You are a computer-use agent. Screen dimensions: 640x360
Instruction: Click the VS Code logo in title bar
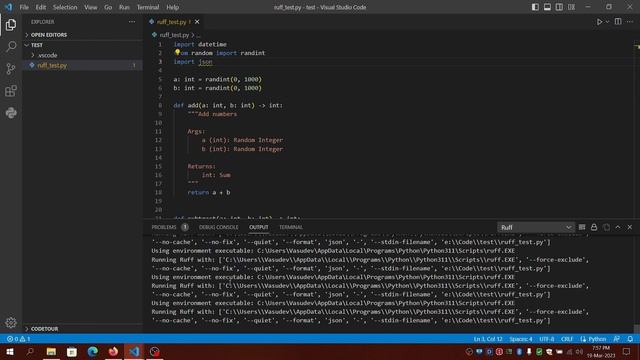8,7
